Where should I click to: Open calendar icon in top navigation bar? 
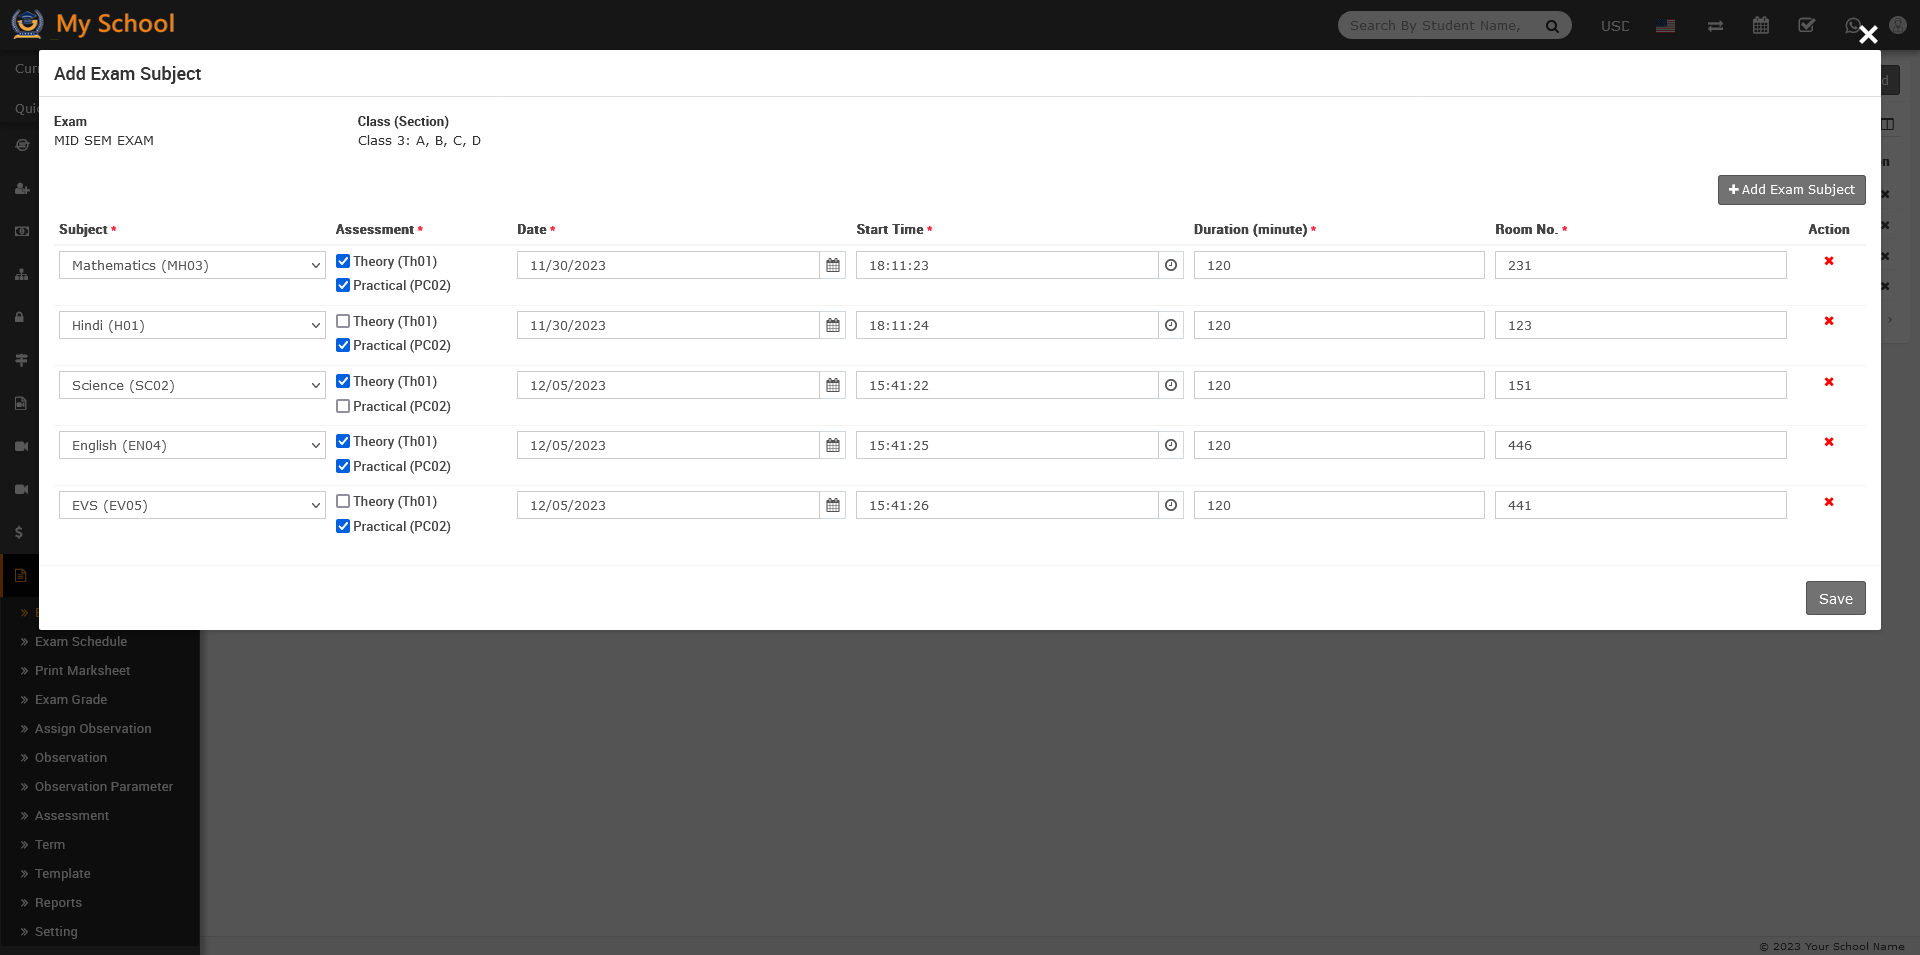coord(1760,26)
